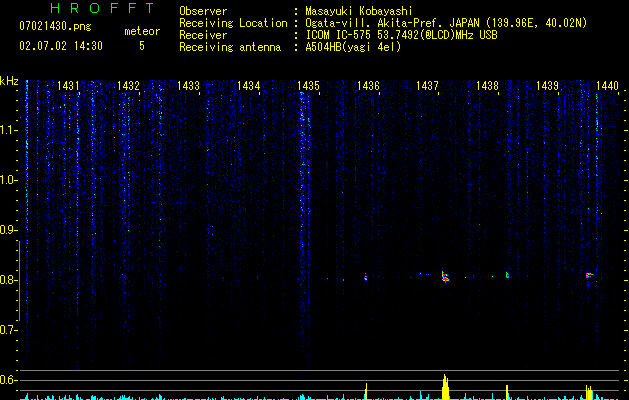Click the tallest yellow intensity bar near 1437
This screenshot has height=400, width=629.
tap(445, 387)
